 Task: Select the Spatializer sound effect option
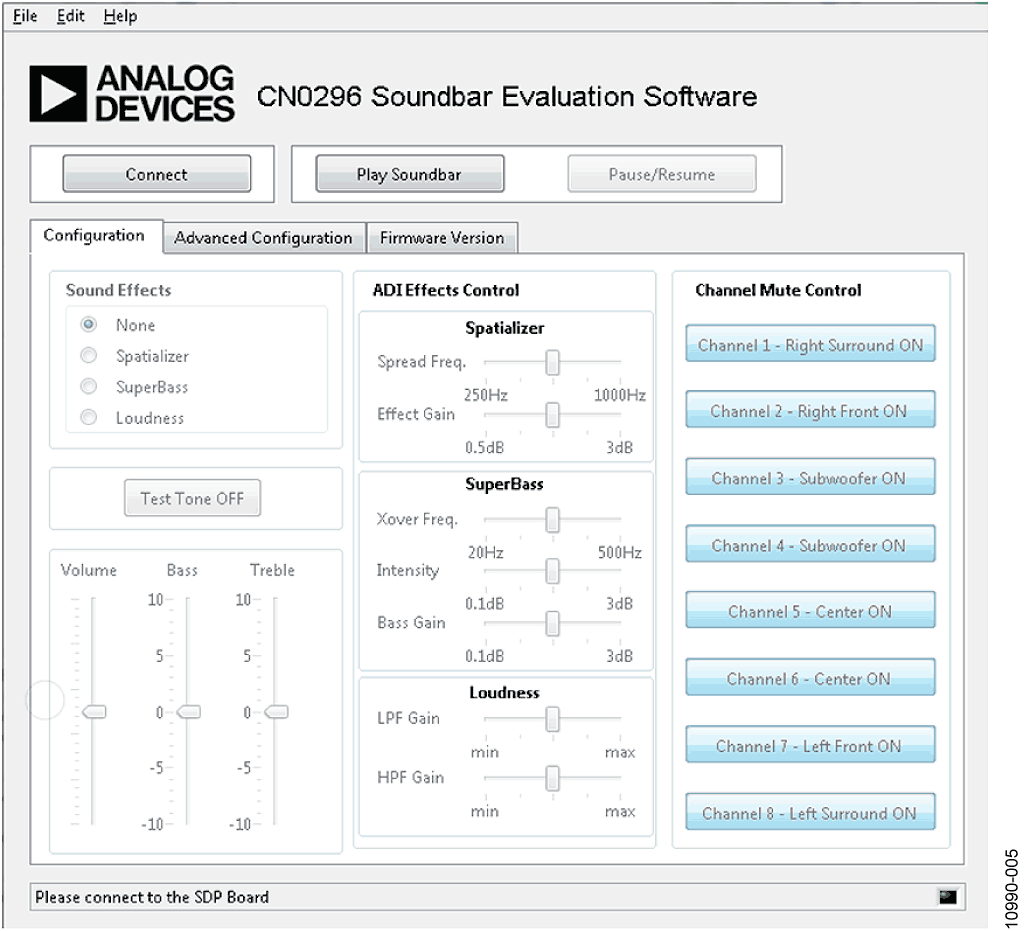pyautogui.click(x=89, y=356)
